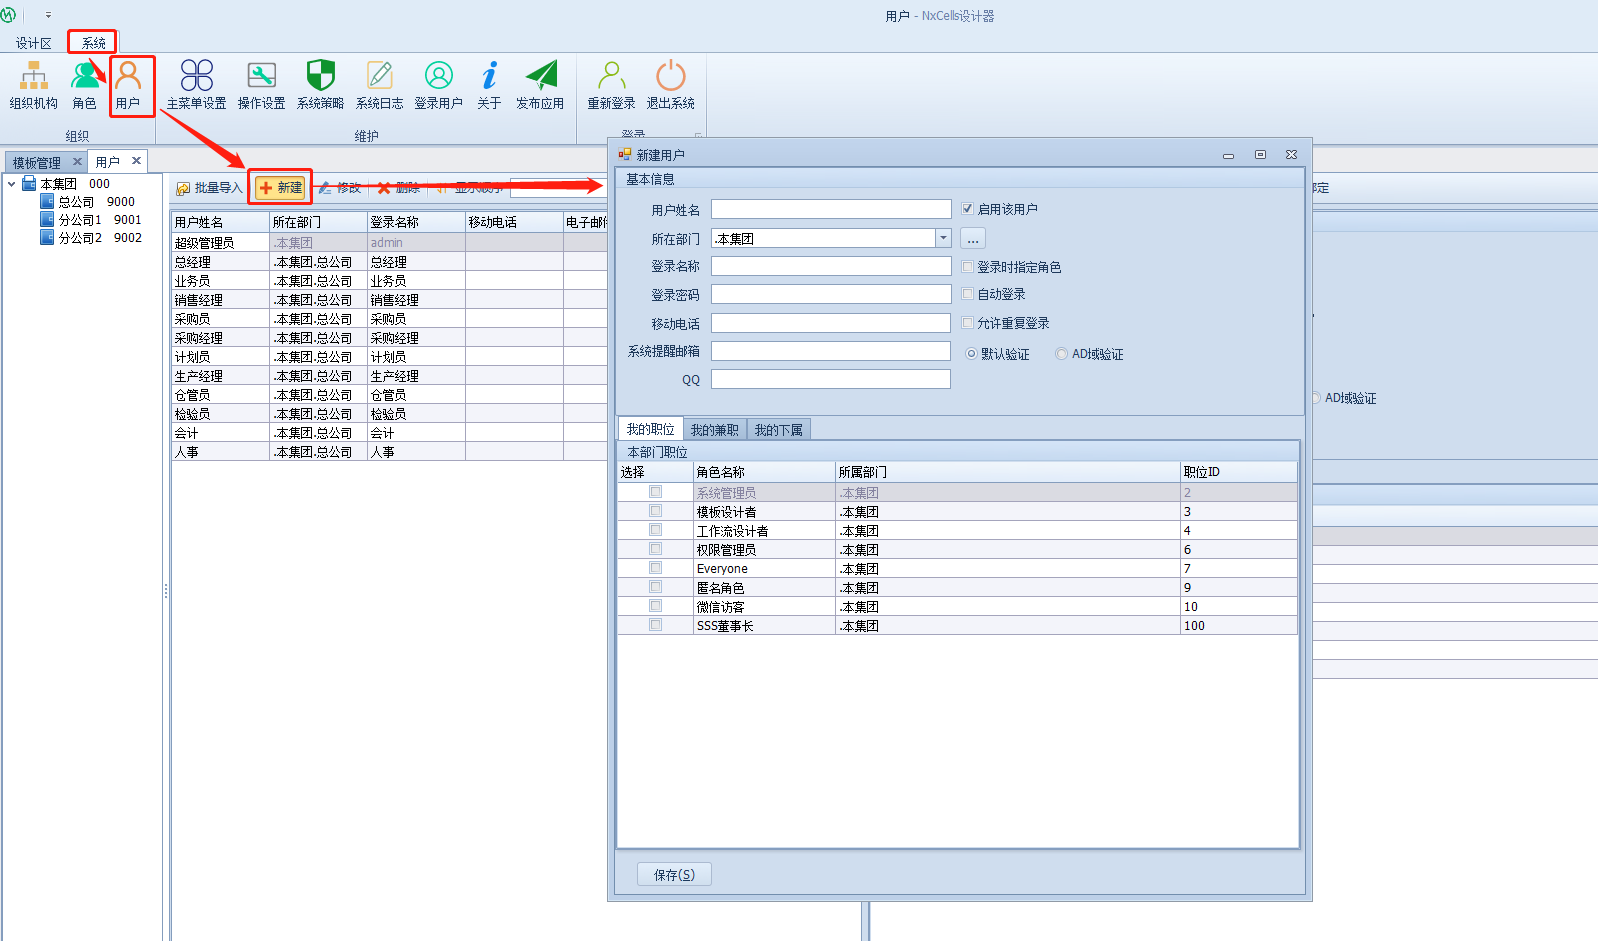Click the 批量导入 batch import button

[210, 188]
